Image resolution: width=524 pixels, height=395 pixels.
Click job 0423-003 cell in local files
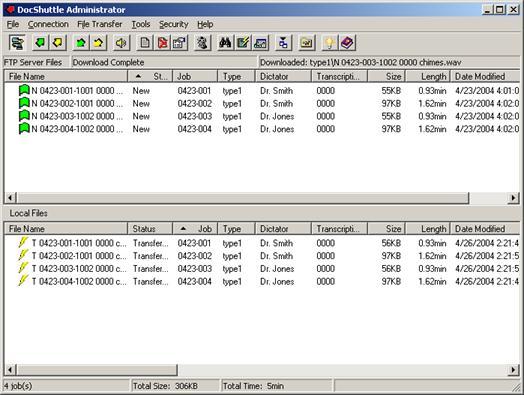[x=194, y=268]
